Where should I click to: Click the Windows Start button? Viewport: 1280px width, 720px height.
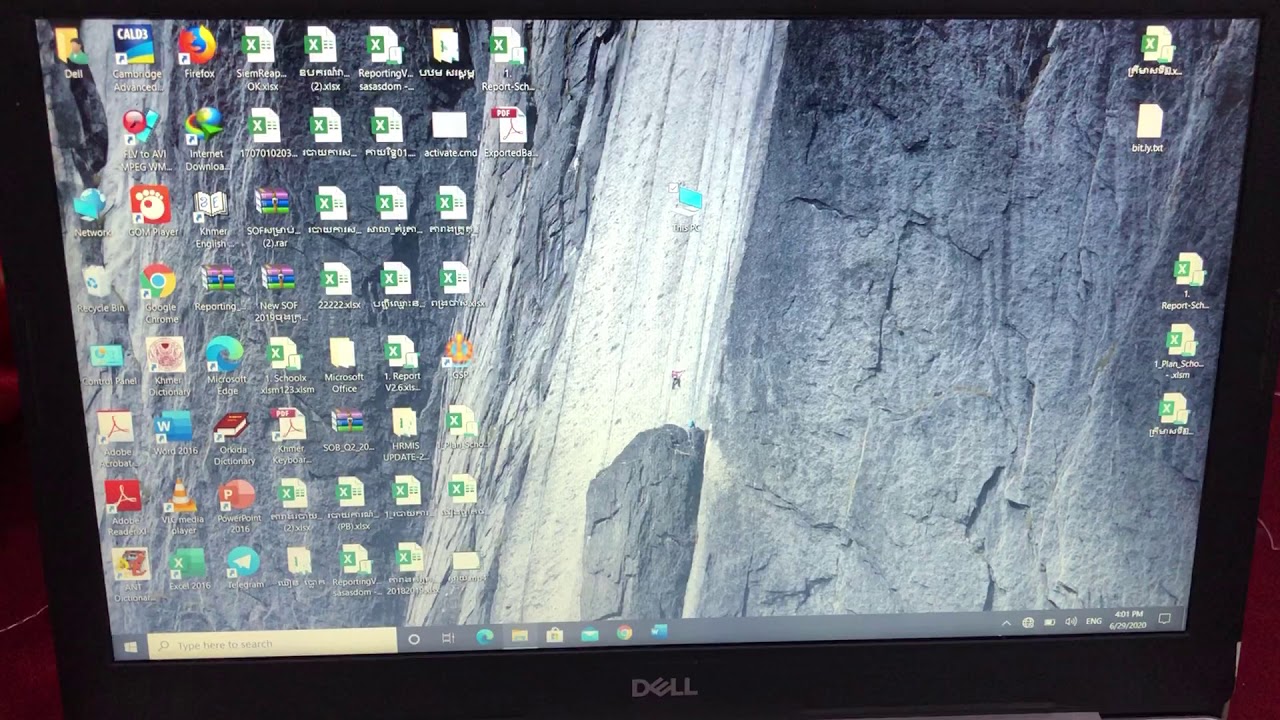(130, 648)
